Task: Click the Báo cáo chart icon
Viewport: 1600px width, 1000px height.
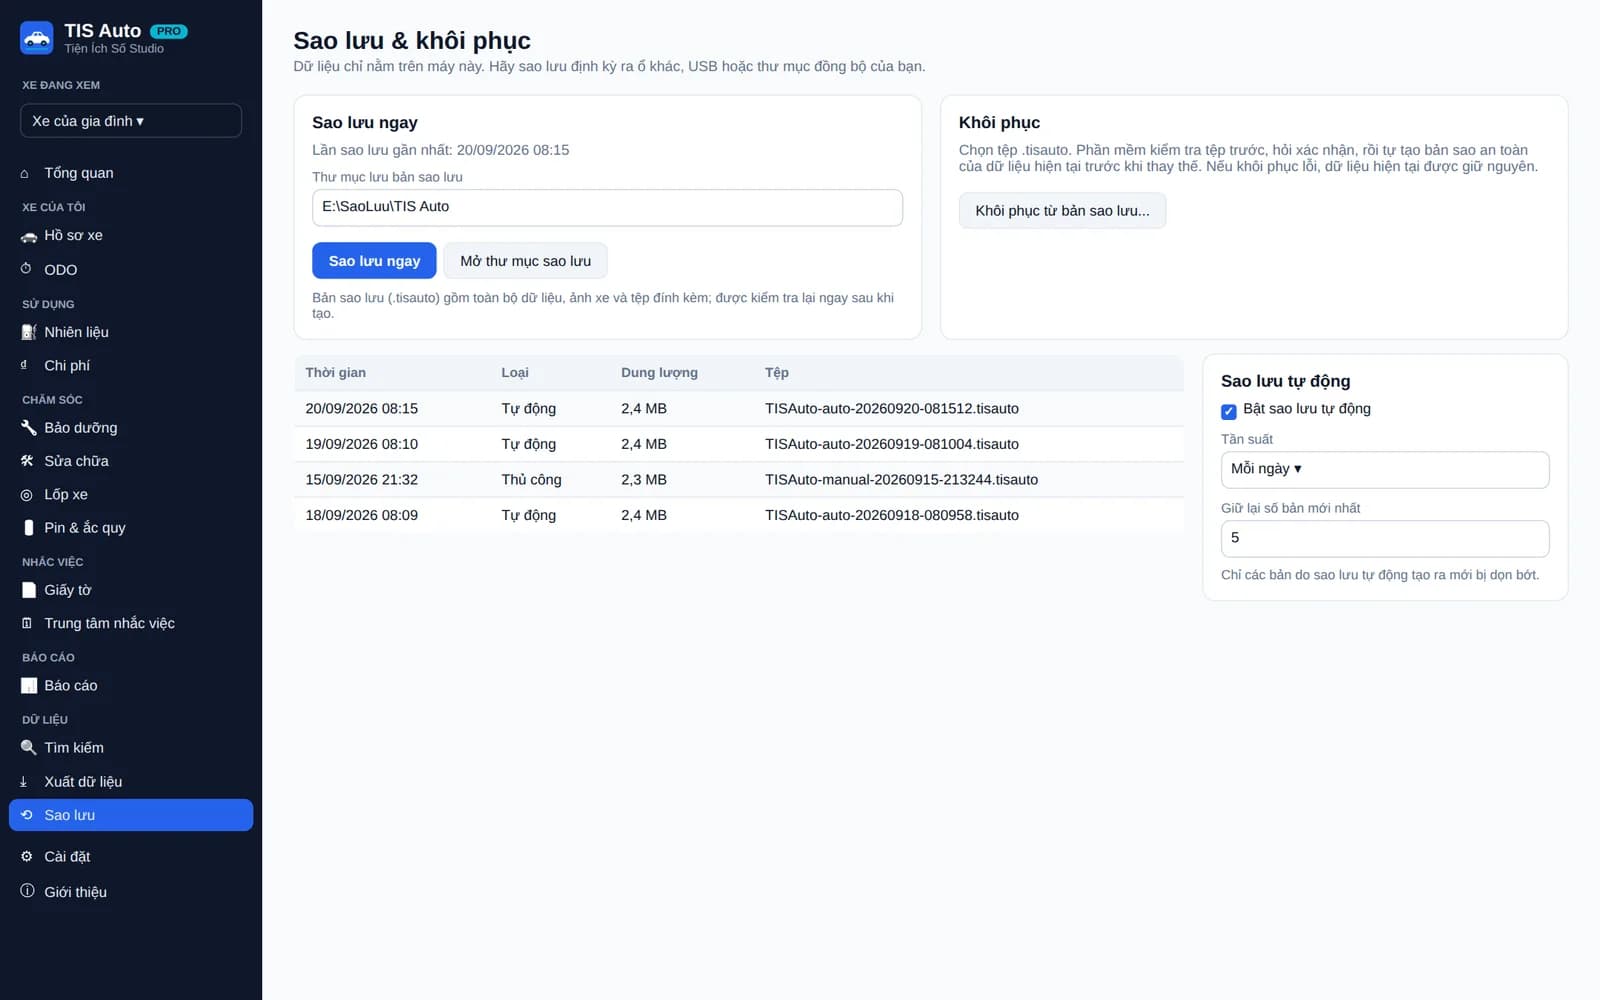Action: (x=29, y=686)
